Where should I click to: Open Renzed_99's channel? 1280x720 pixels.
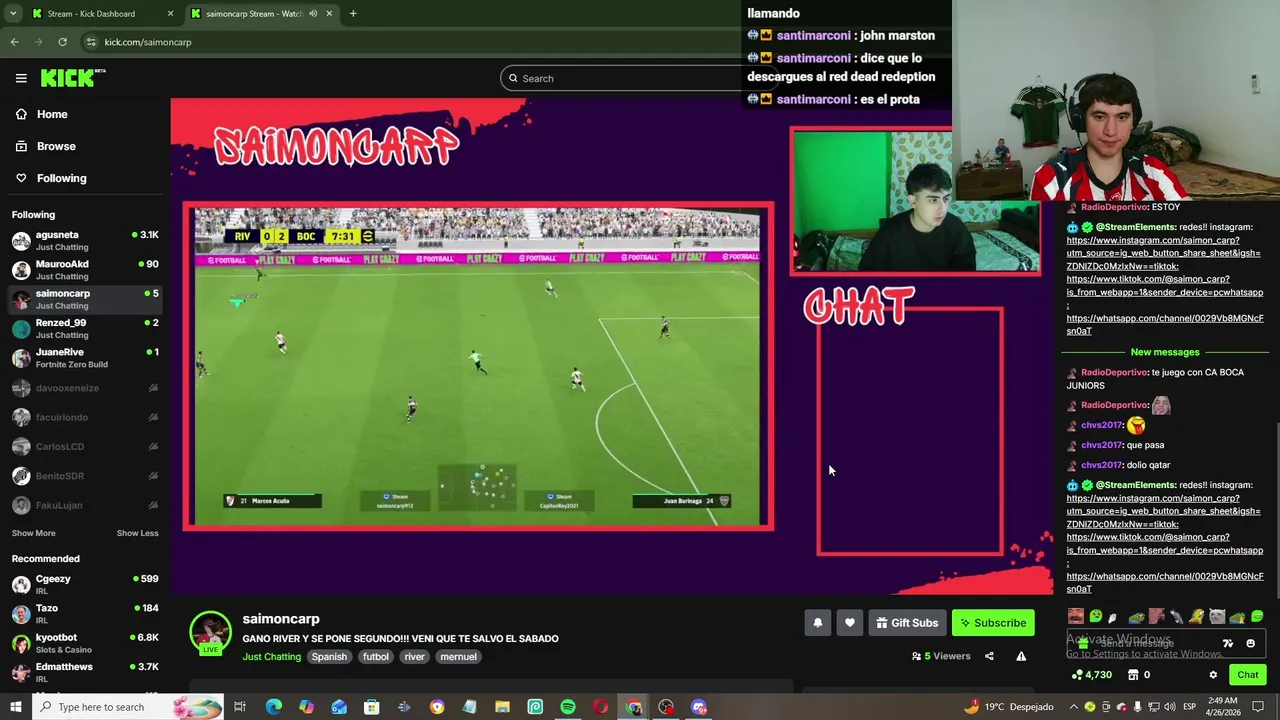[x=85, y=328]
